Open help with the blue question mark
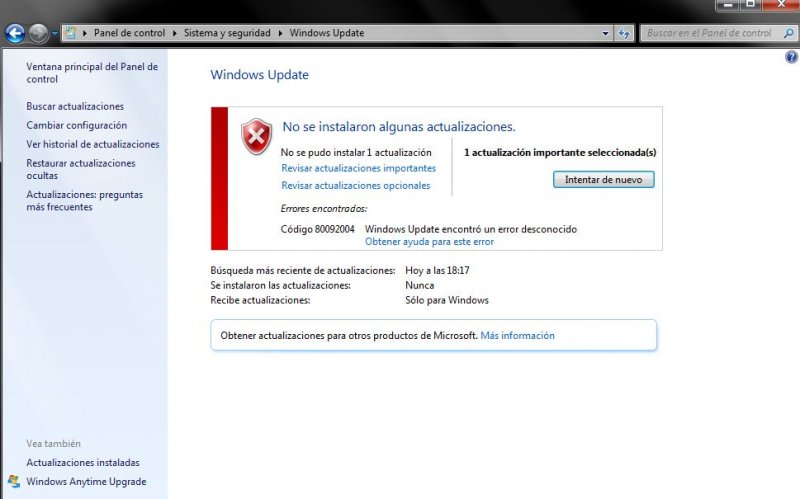The image size is (800, 499). tap(791, 57)
